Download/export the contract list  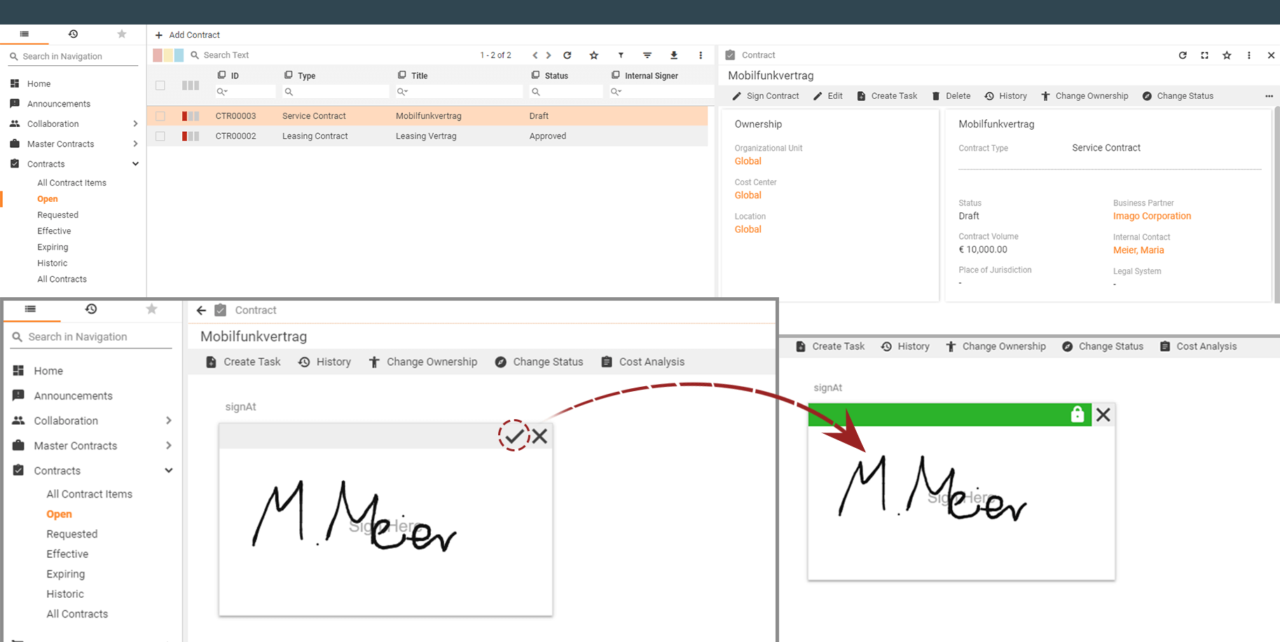click(x=674, y=55)
